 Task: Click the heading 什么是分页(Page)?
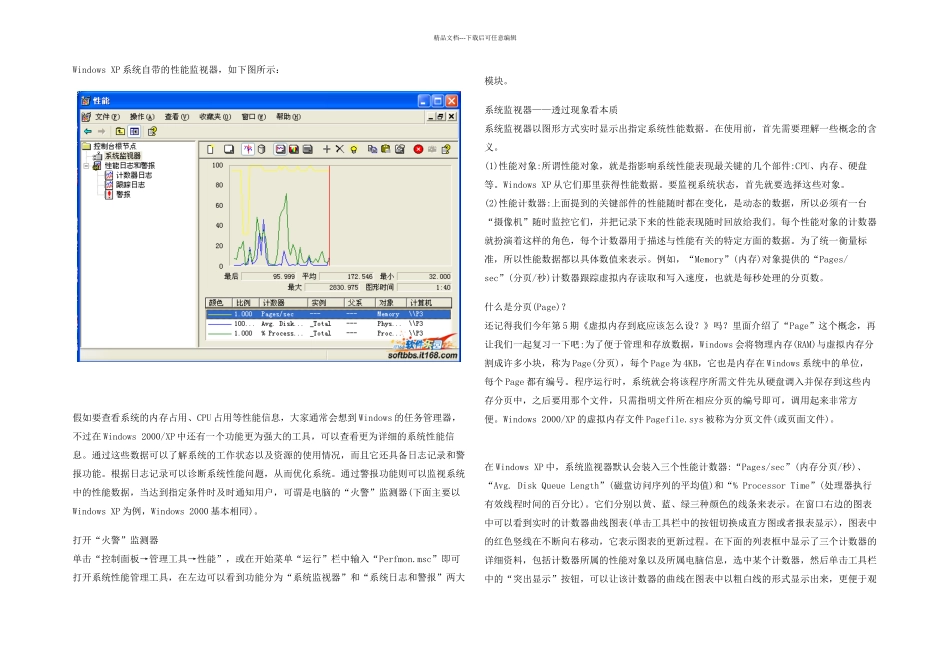point(525,307)
